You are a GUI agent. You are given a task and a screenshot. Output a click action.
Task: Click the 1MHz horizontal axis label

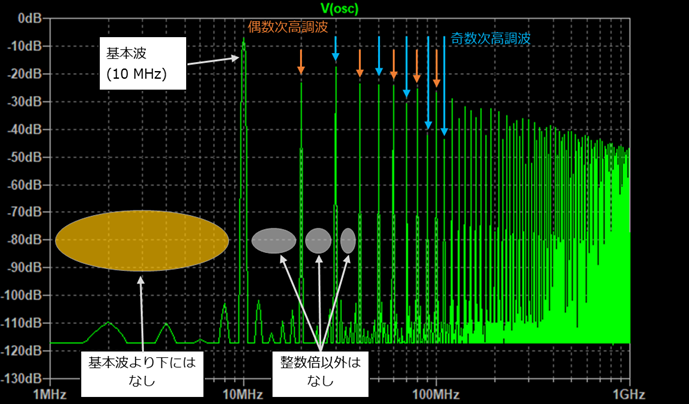pos(50,394)
